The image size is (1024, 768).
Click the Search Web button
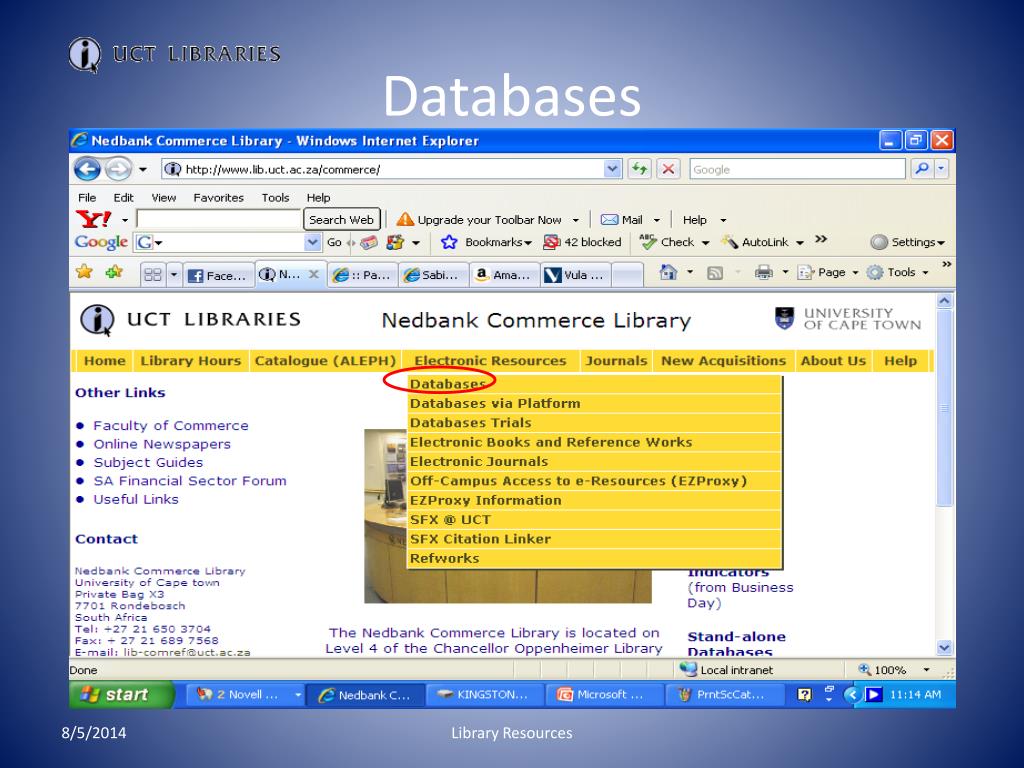342,220
